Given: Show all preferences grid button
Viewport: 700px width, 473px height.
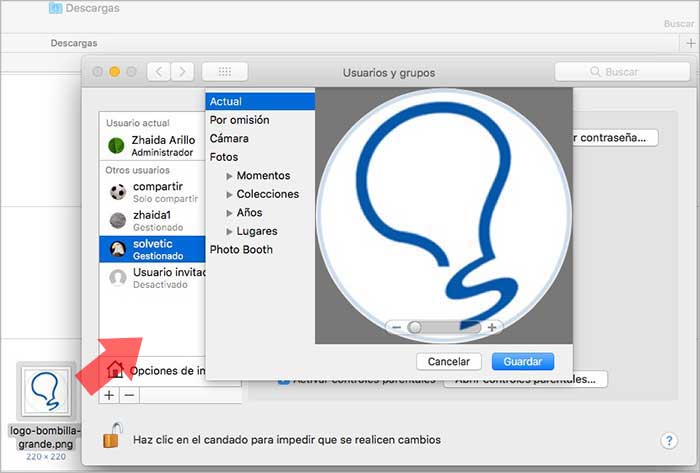Looking at the screenshot, I should pyautogui.click(x=225, y=72).
